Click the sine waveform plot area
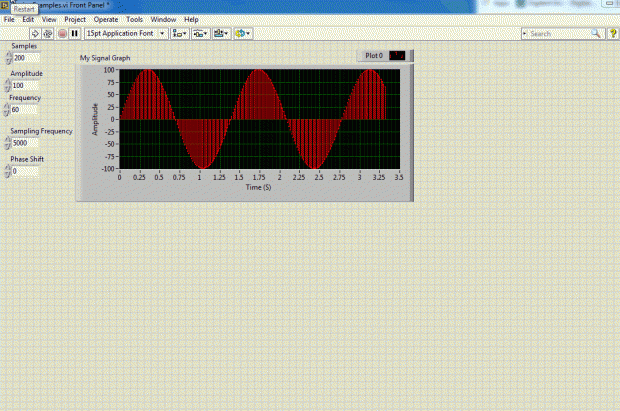 (x=259, y=119)
